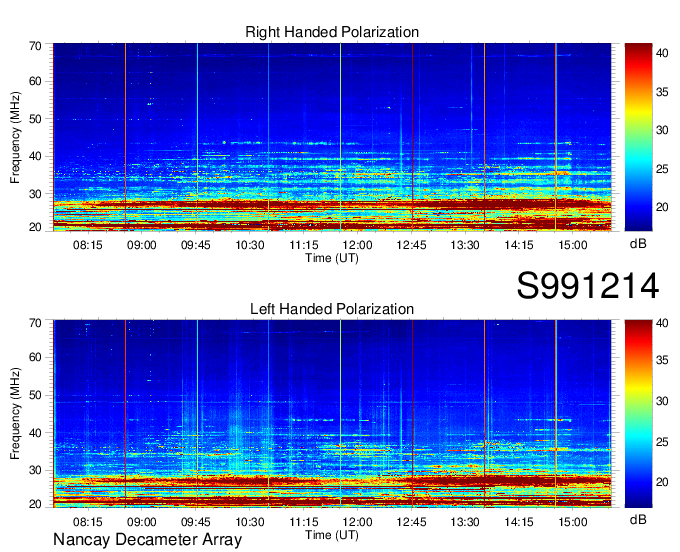680x552 pixels.
Task: Click the 13:30 time tick on the Left Handed plot
Action: pyautogui.click(x=465, y=522)
